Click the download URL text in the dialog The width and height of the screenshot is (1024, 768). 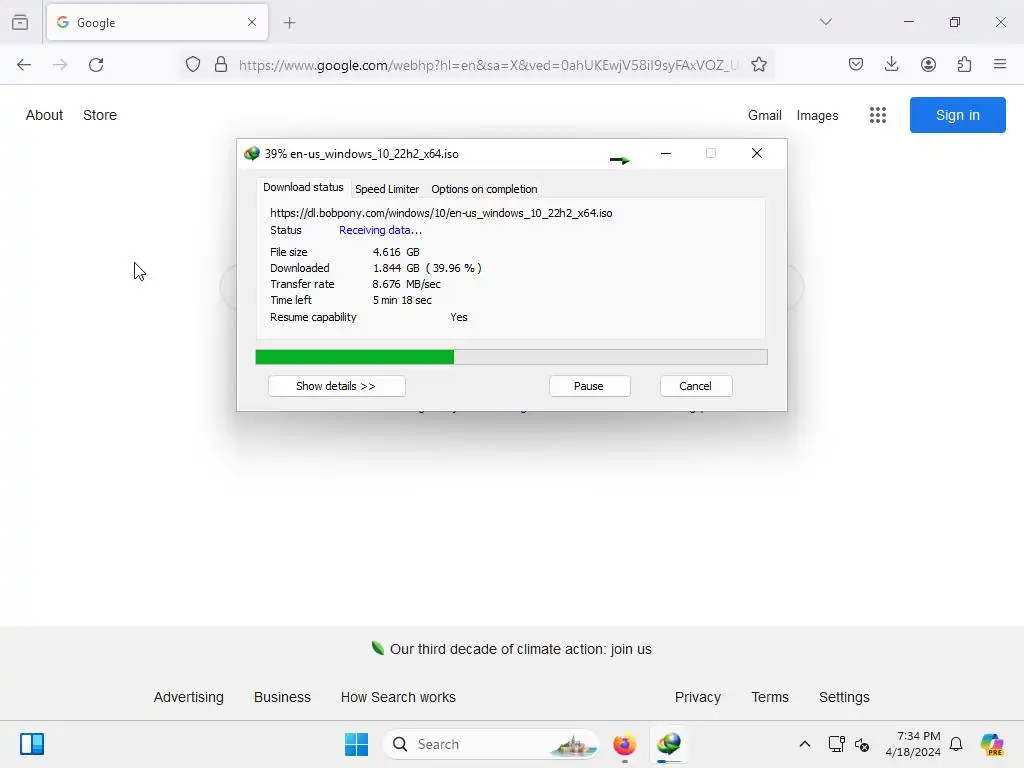[441, 213]
